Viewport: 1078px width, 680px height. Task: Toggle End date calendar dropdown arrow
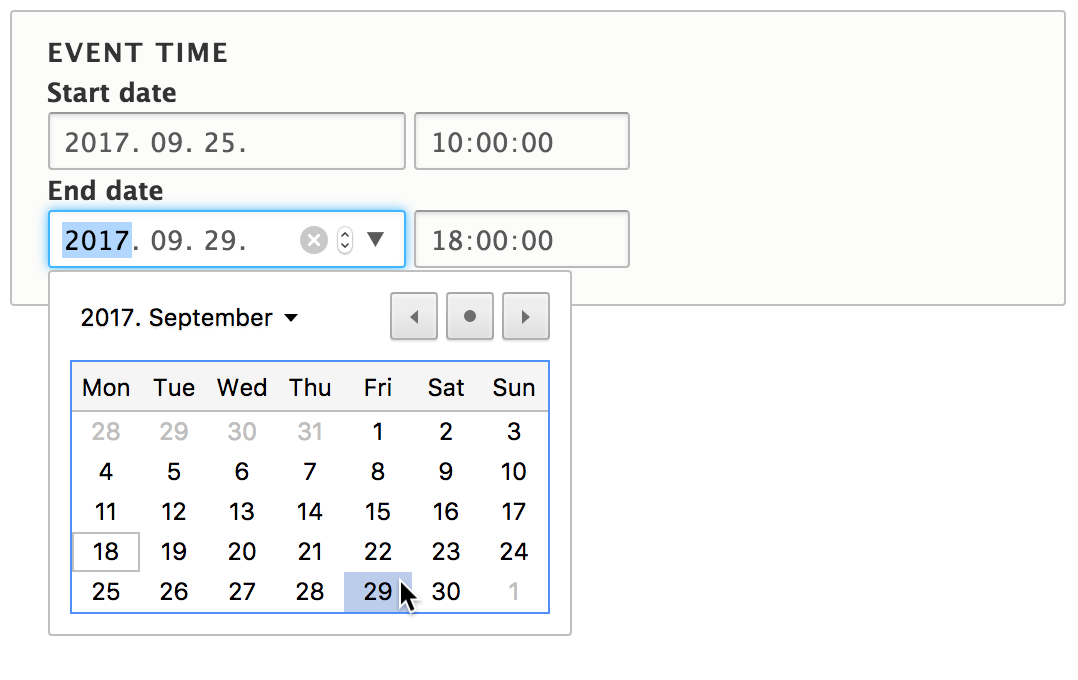pos(375,240)
